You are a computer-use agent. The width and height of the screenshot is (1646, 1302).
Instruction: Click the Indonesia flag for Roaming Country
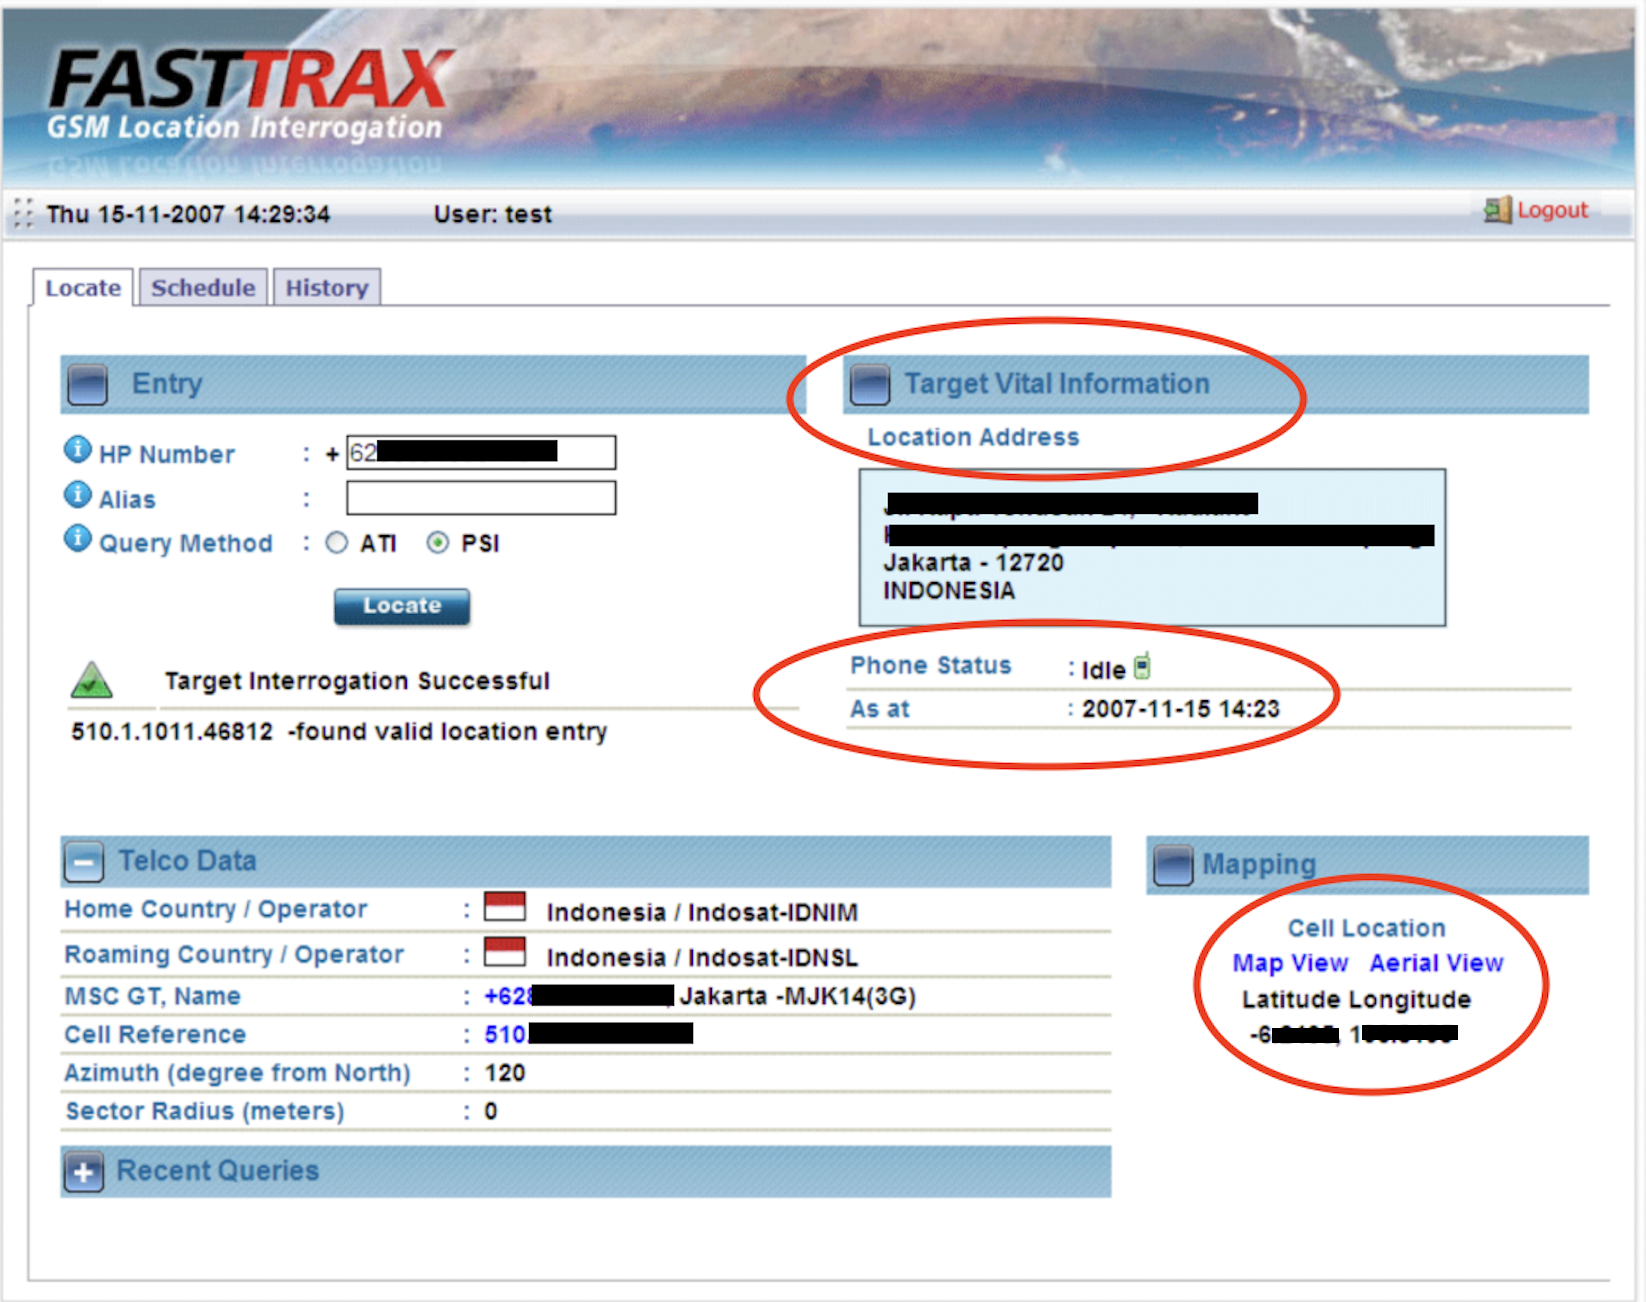click(505, 952)
